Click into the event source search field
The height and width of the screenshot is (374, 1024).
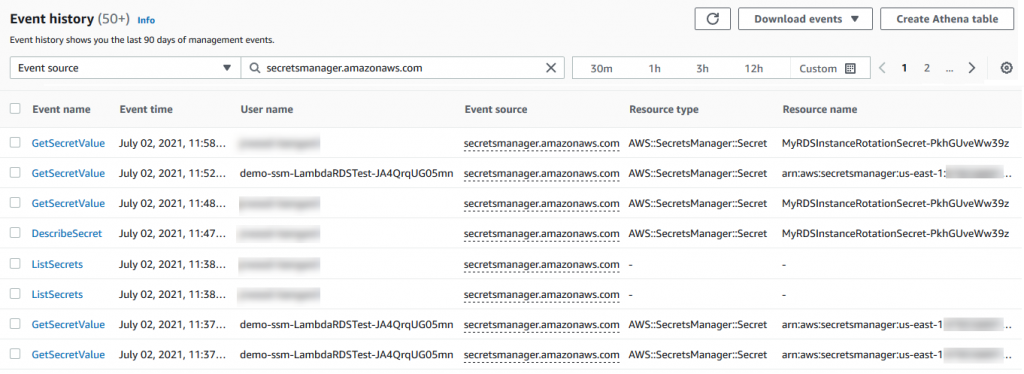click(403, 68)
